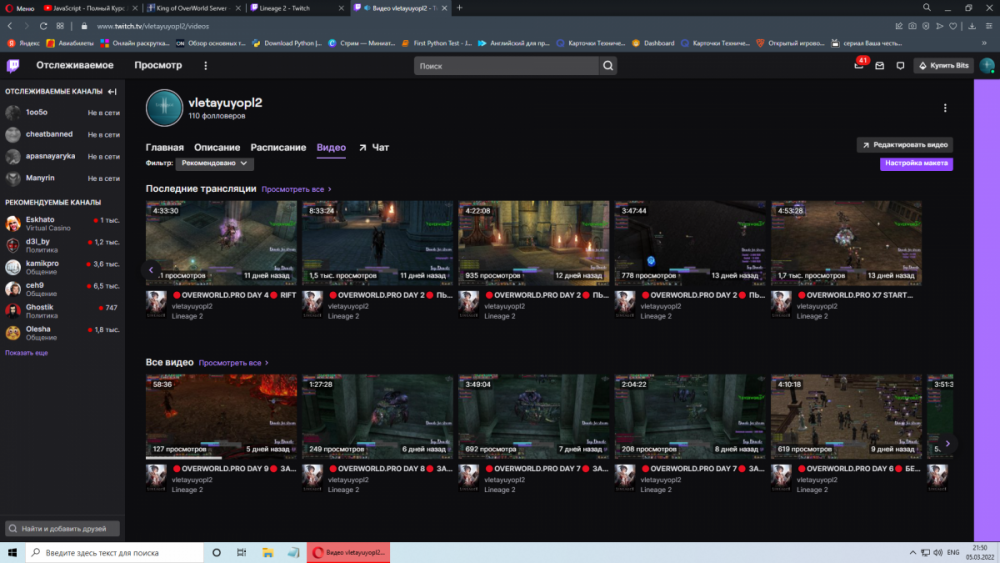The width and height of the screenshot is (1000, 563).
Task: Expand Просмотреть все for Все видео
Action: tap(233, 363)
